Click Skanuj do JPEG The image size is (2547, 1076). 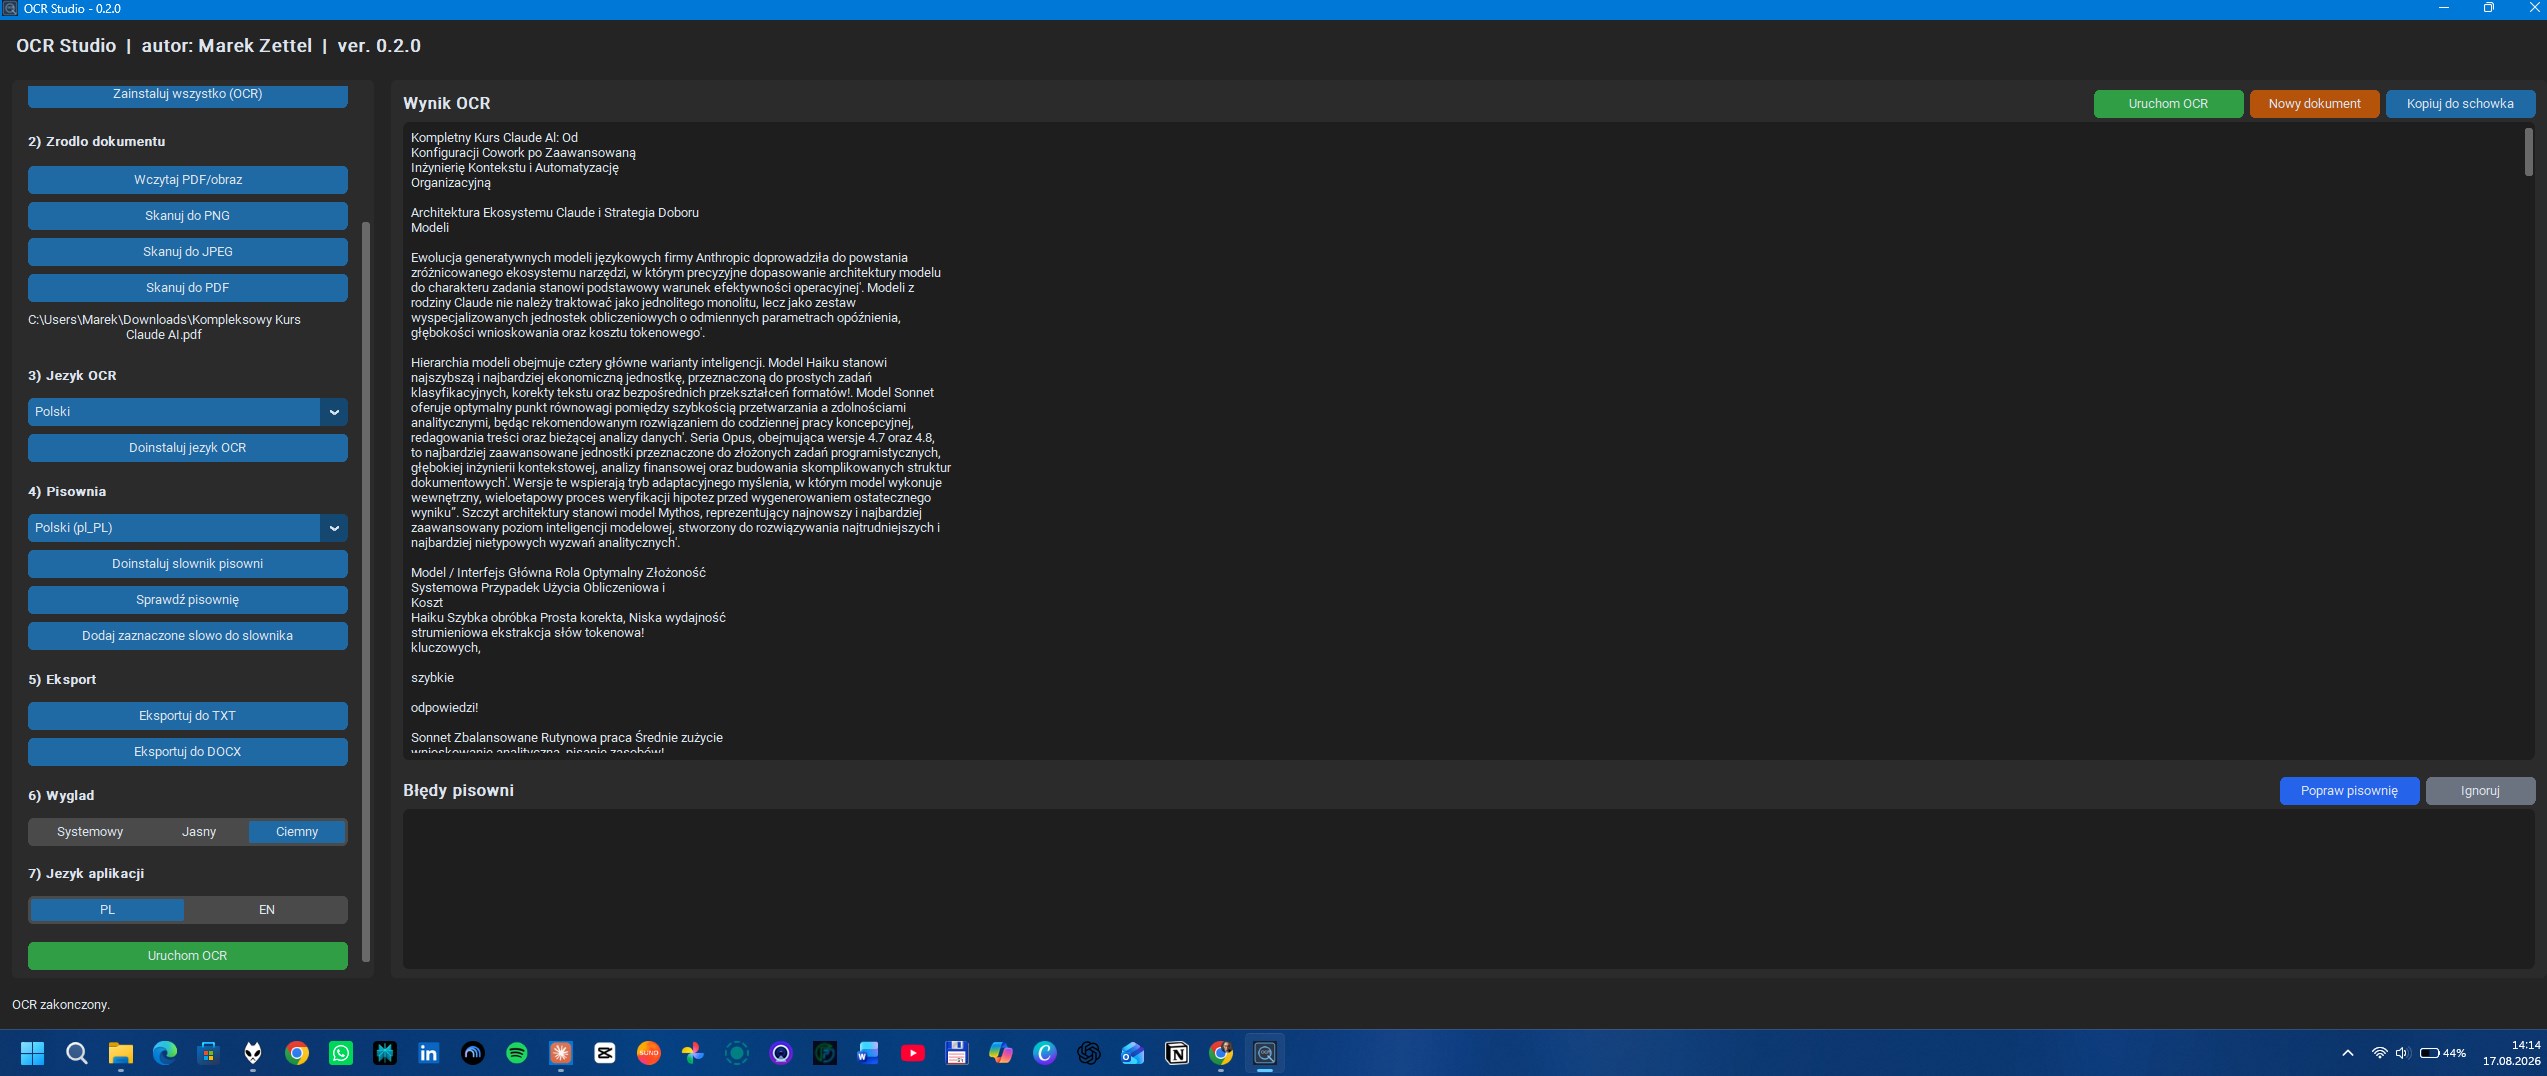tap(188, 252)
